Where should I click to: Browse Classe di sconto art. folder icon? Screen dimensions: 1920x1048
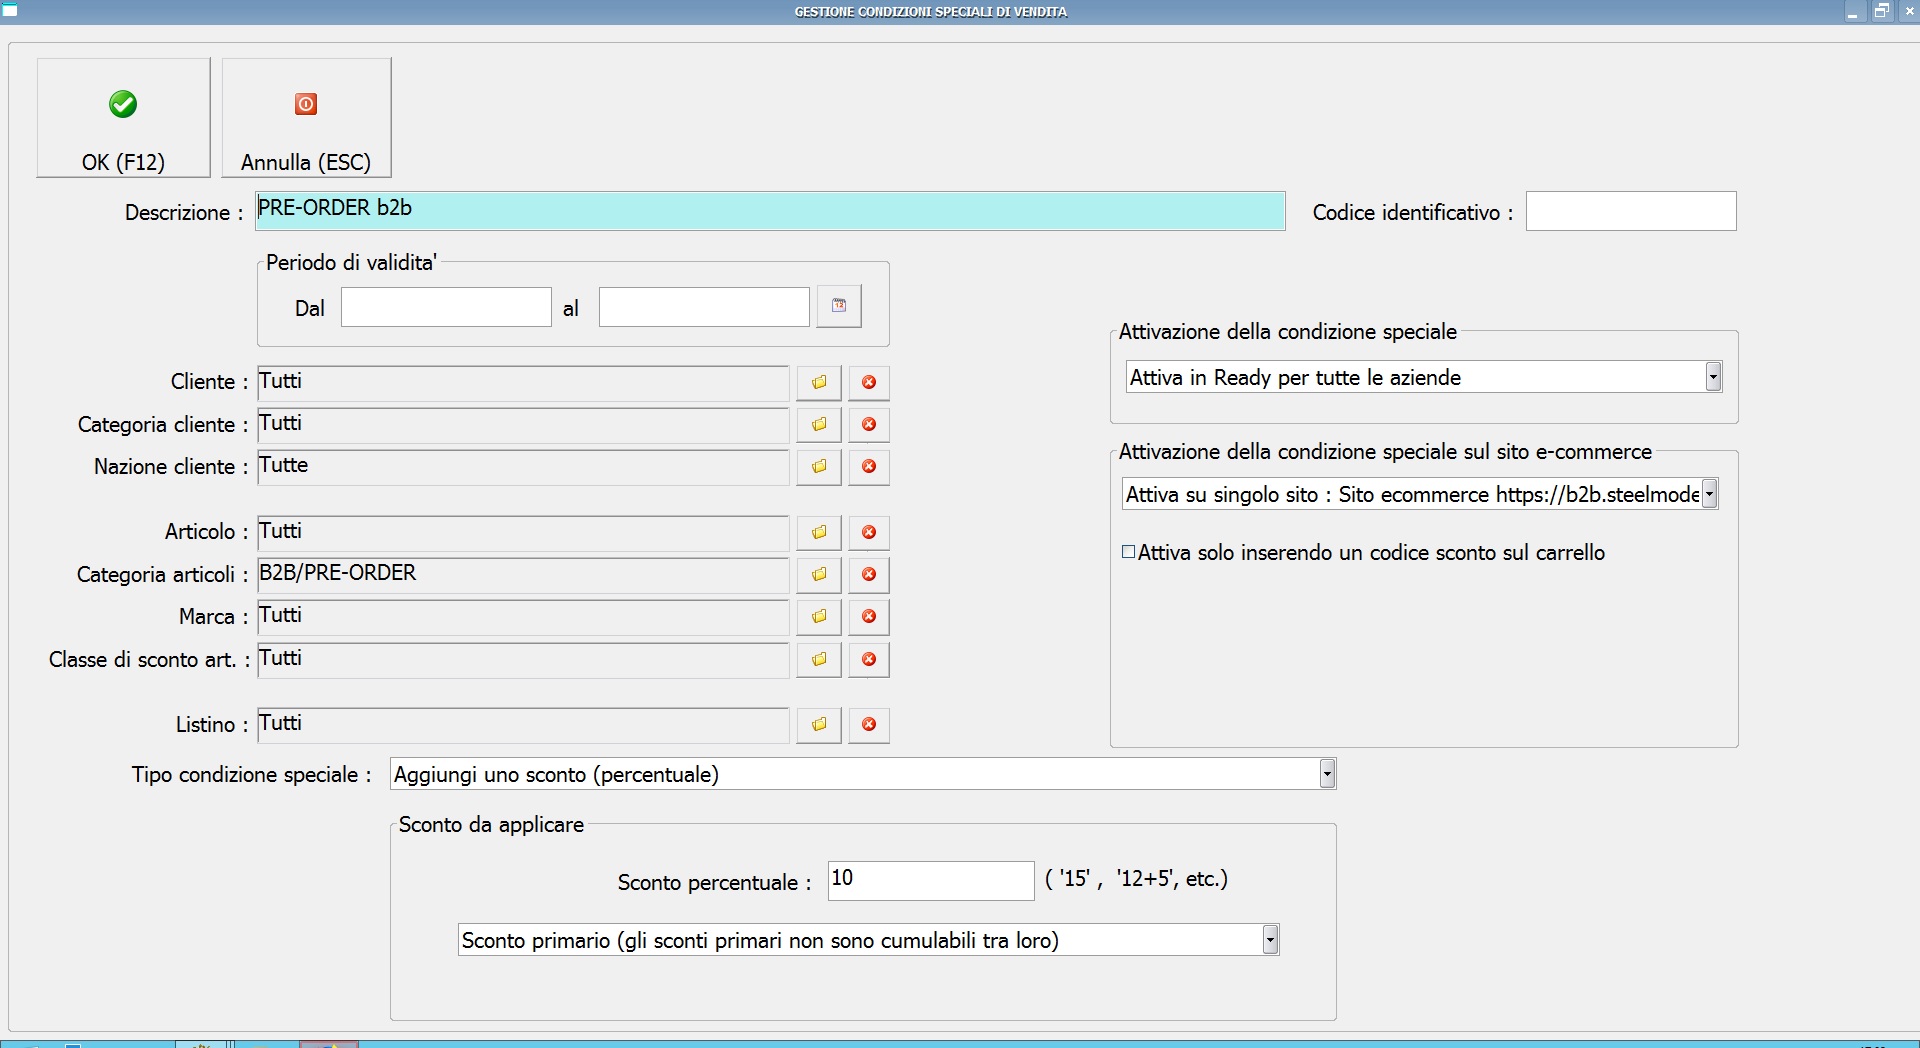[819, 660]
